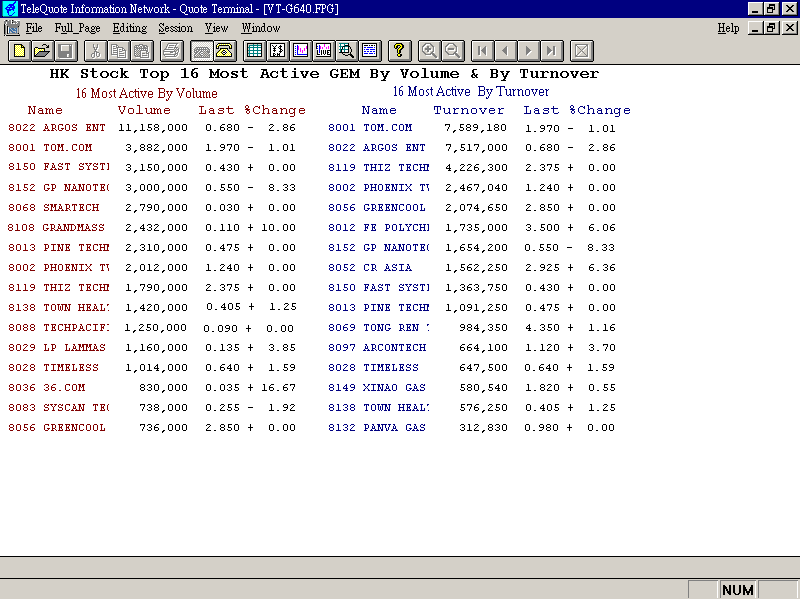Click the black-and-white currency symbols icon

[x=278, y=51]
